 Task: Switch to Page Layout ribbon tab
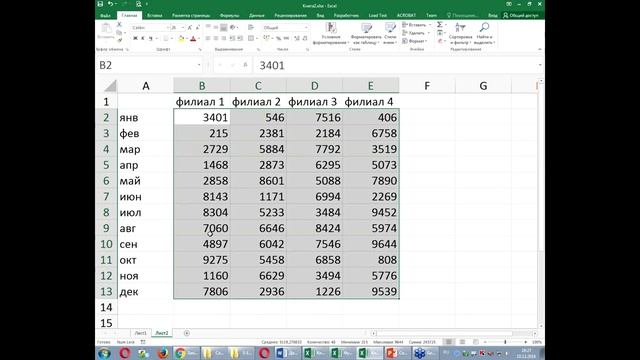point(191,16)
